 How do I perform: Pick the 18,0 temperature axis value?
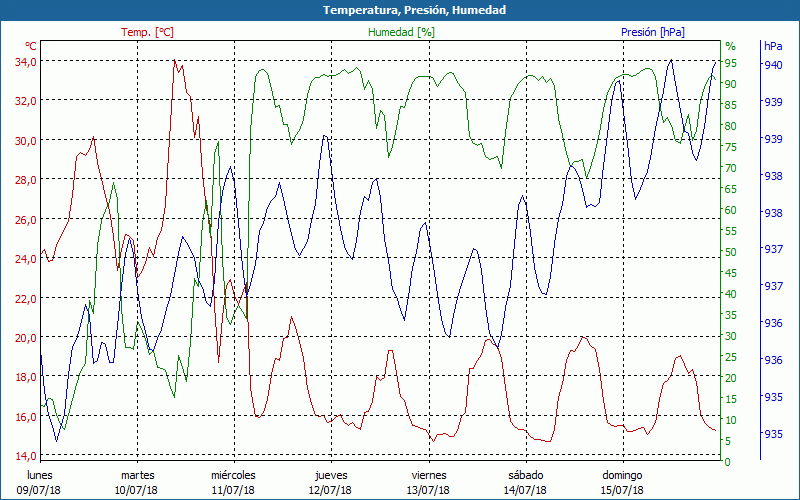tap(26, 378)
